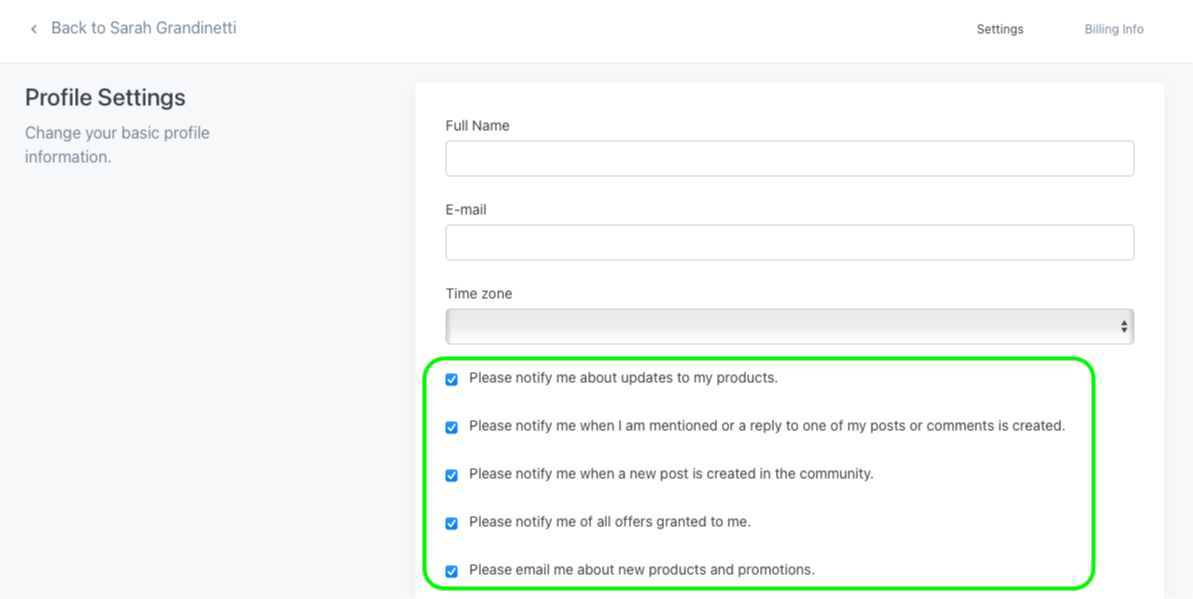The image size is (1193, 599).
Task: Click the E-mail field label
Action: click(466, 210)
